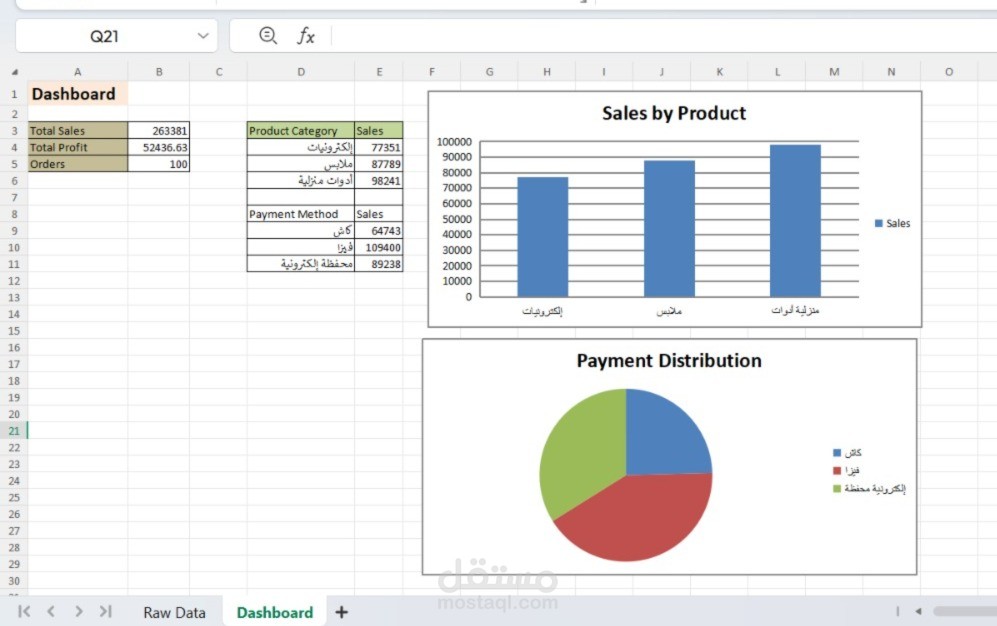Click next sheet navigation arrow

[78, 611]
